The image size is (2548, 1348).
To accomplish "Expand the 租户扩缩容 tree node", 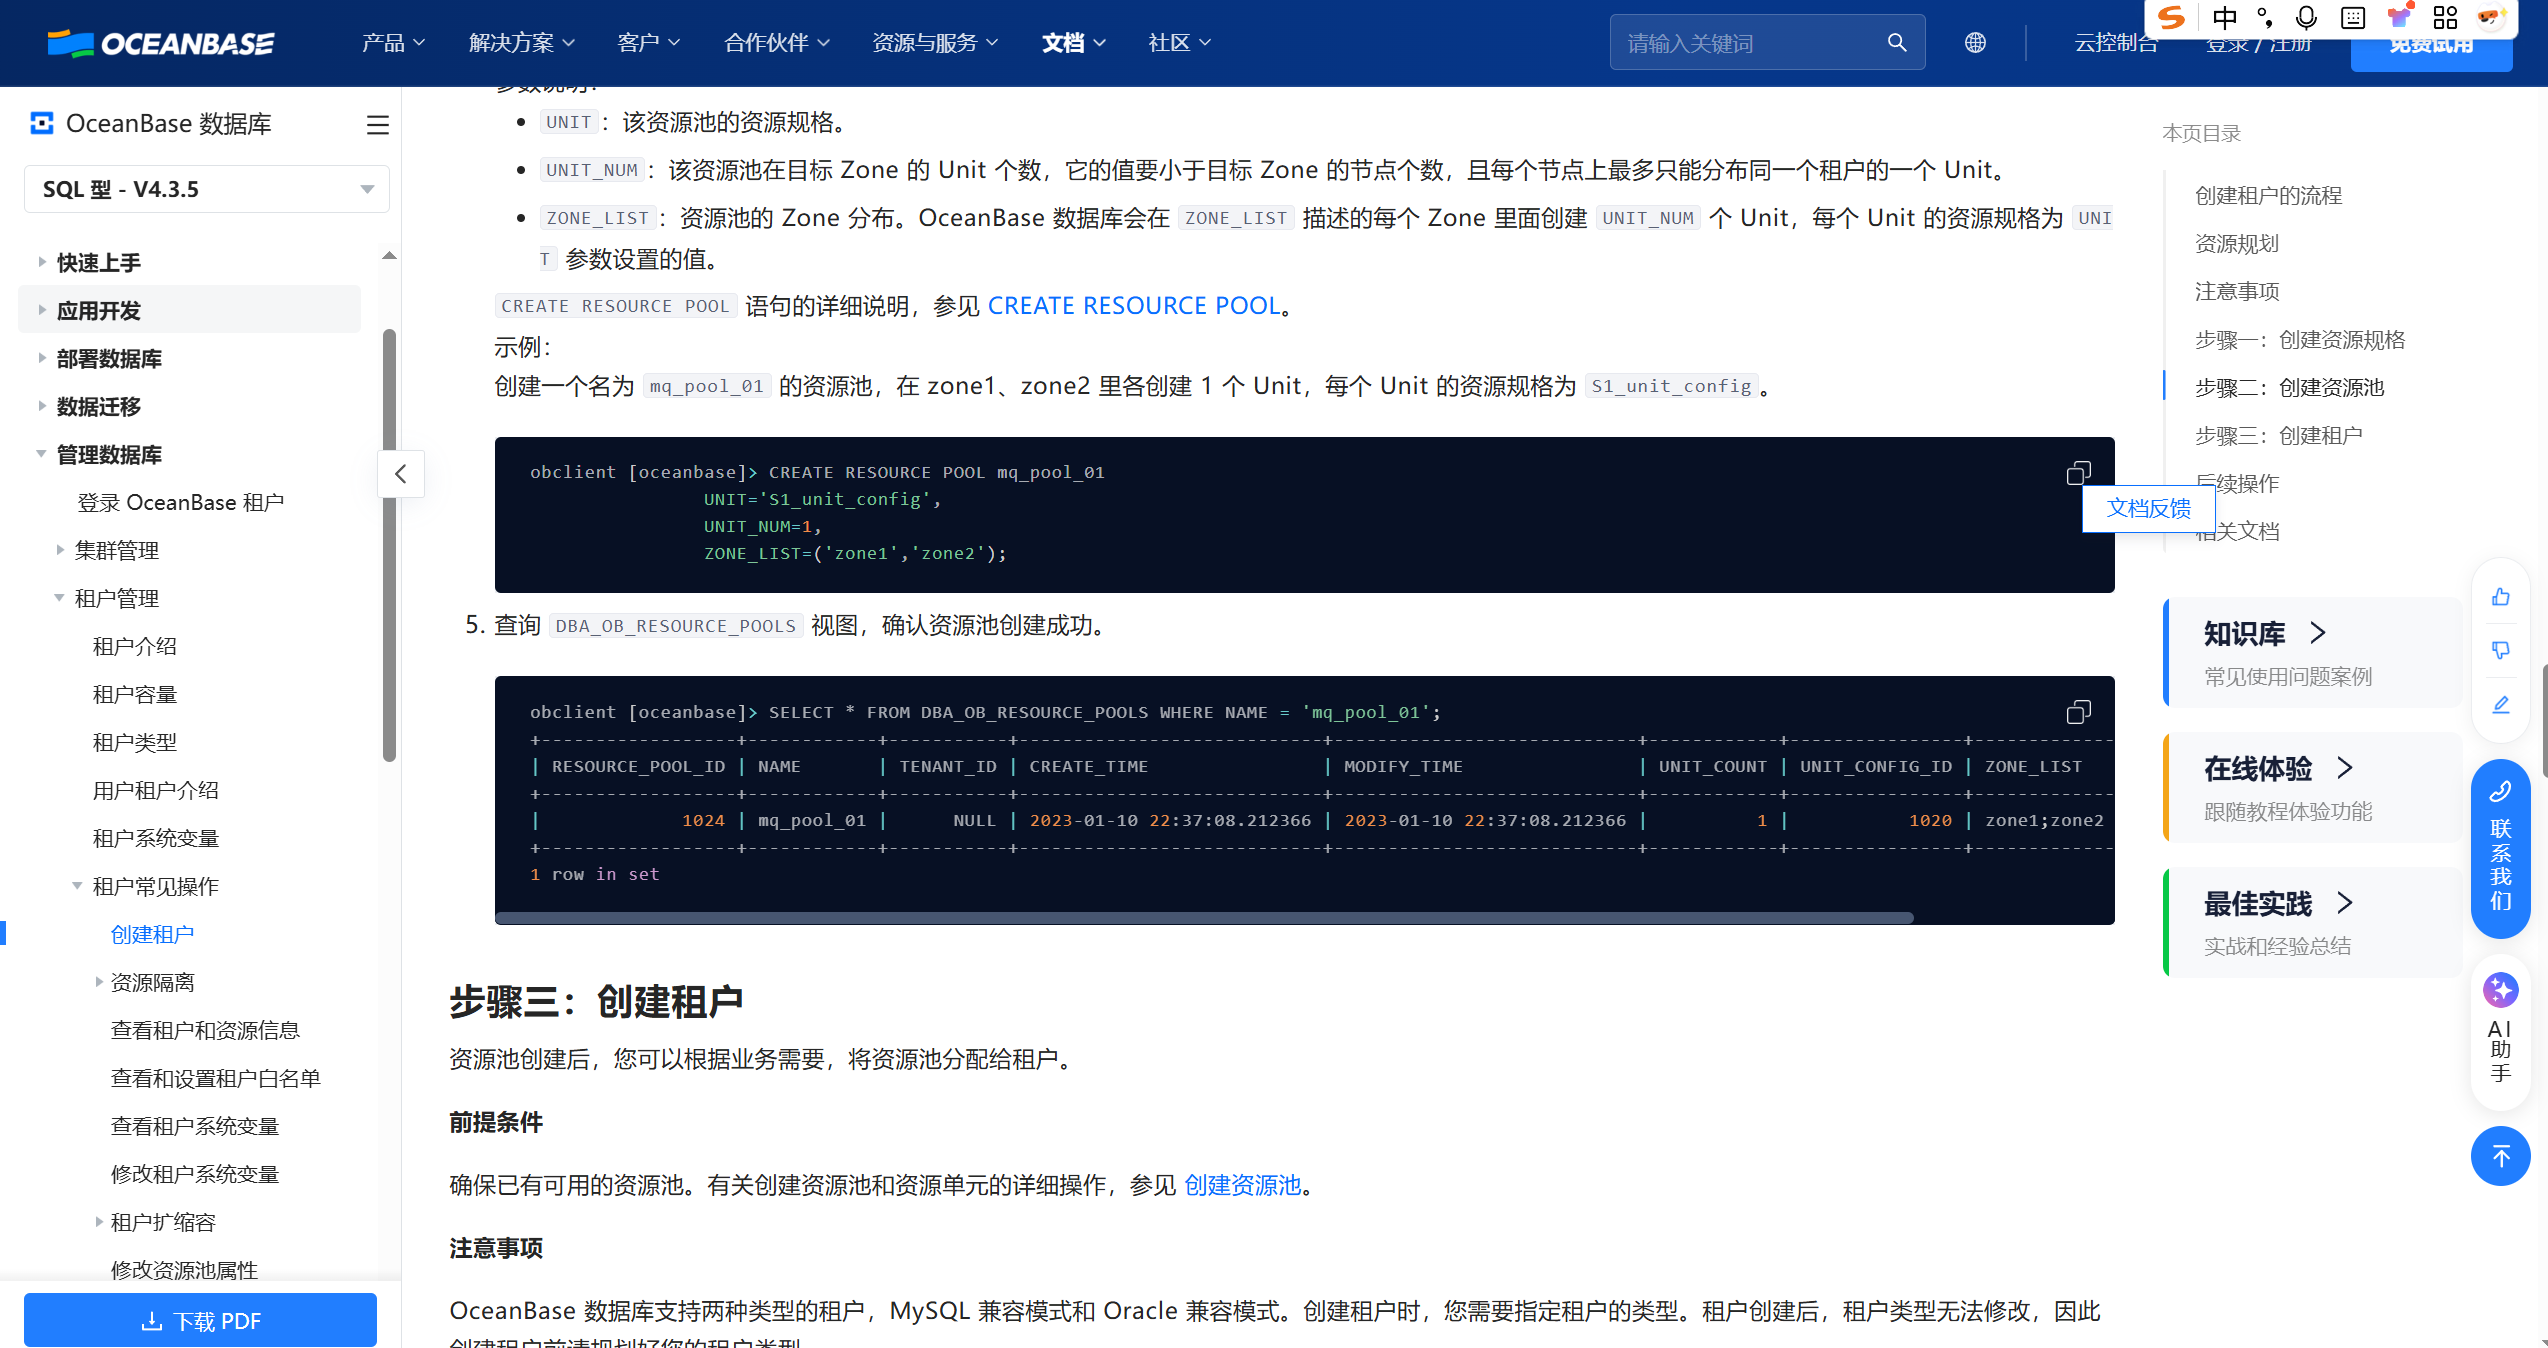I will [x=98, y=1222].
